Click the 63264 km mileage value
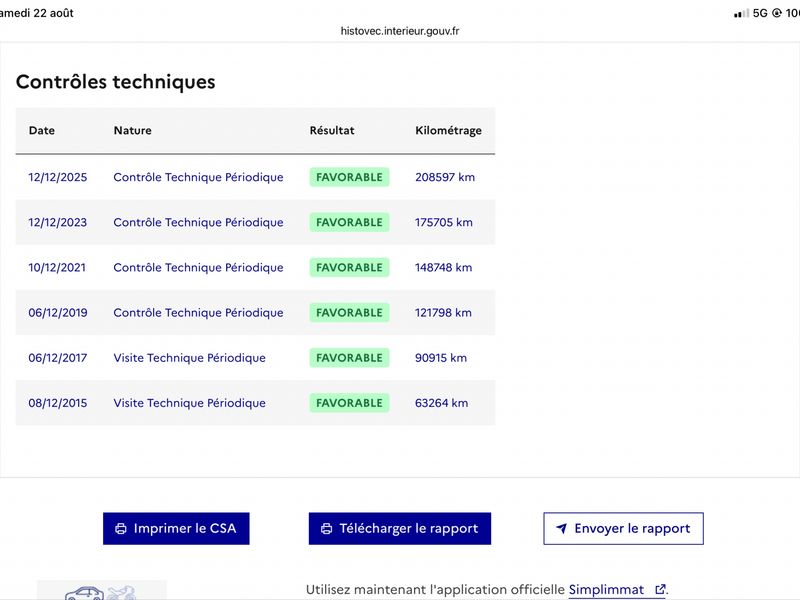 (x=441, y=403)
